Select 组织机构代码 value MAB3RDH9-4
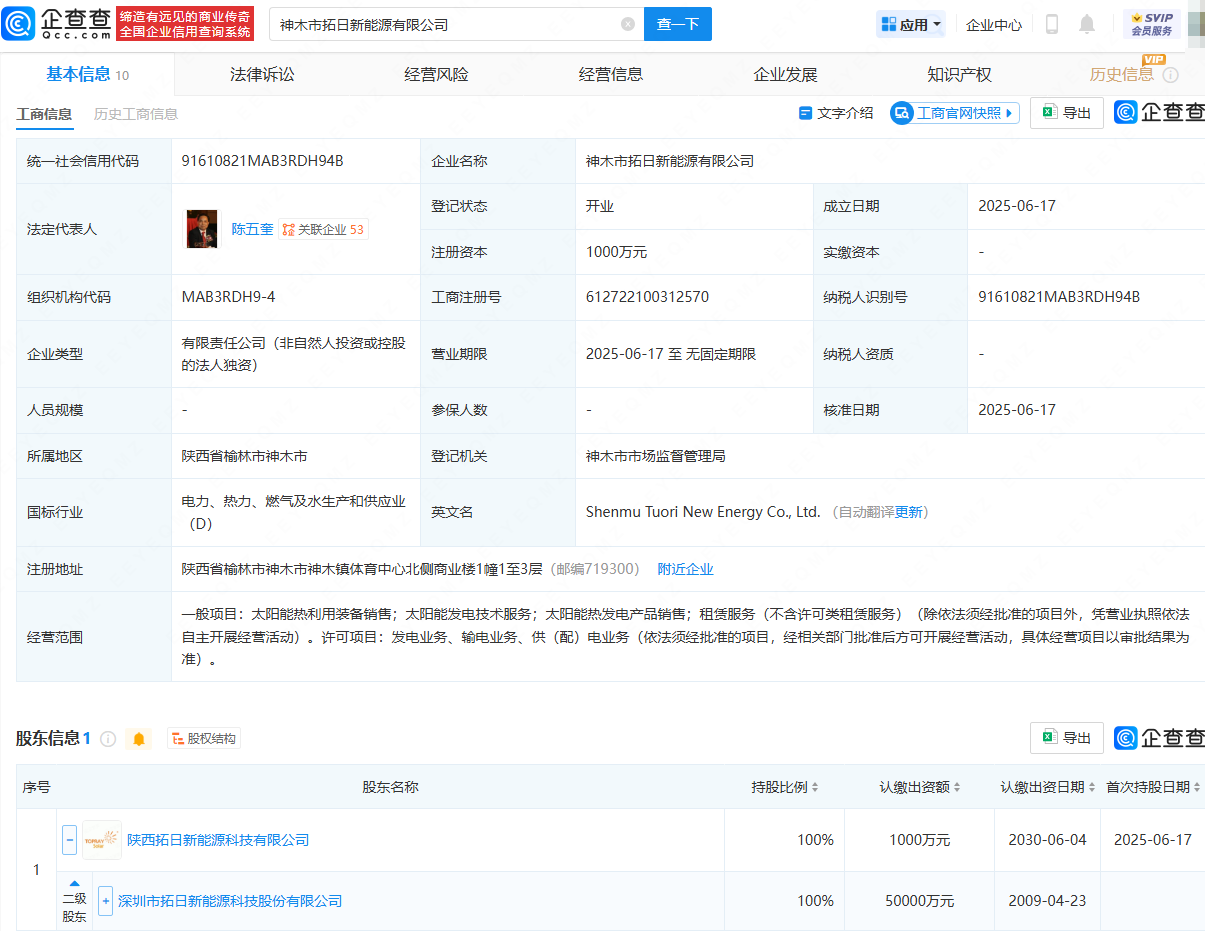The height and width of the screenshot is (931, 1205). pos(228,297)
